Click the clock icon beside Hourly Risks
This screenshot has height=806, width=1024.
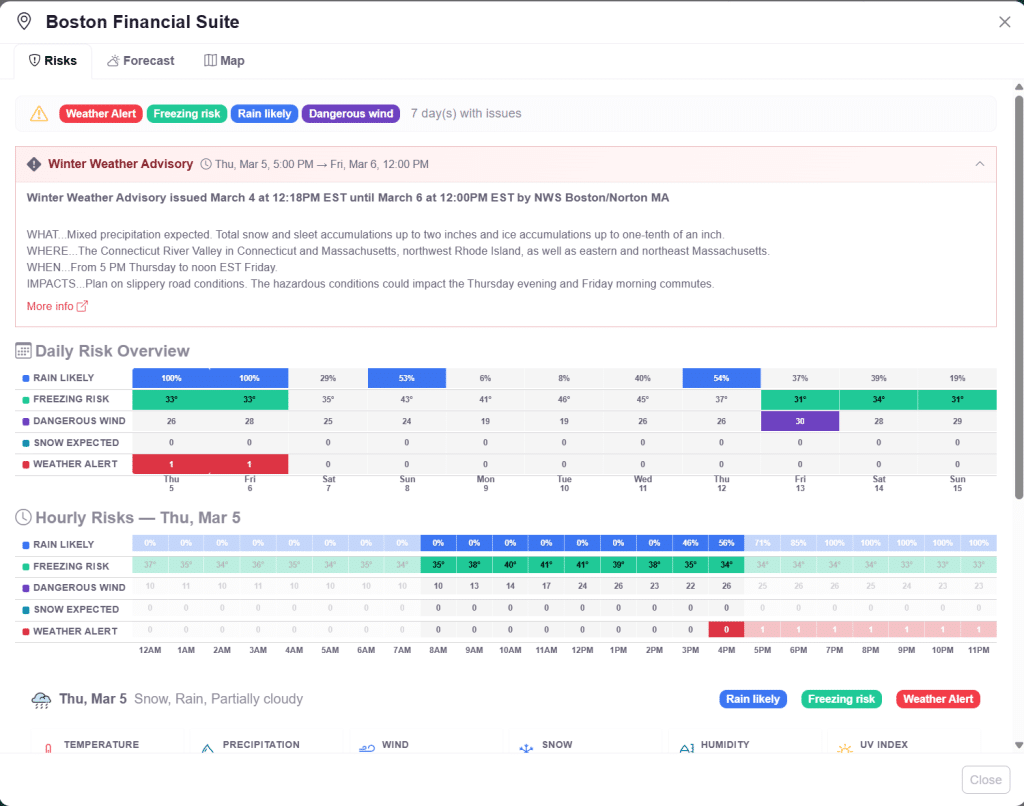click(x=23, y=518)
